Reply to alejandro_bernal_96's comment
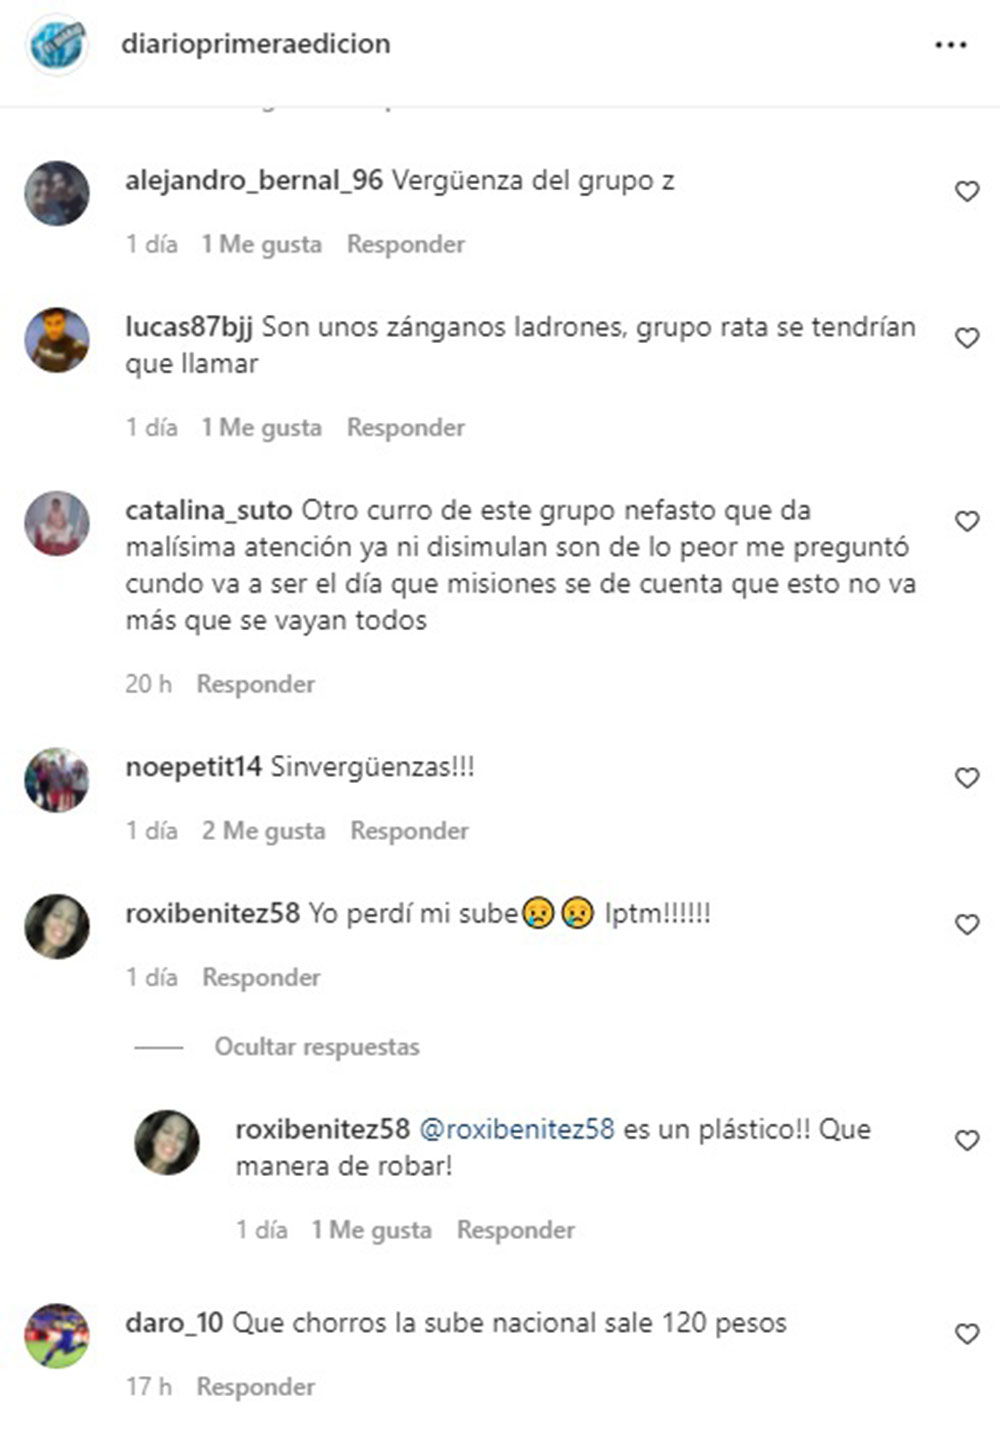Image resolution: width=1000 pixels, height=1440 pixels. pos(406,244)
